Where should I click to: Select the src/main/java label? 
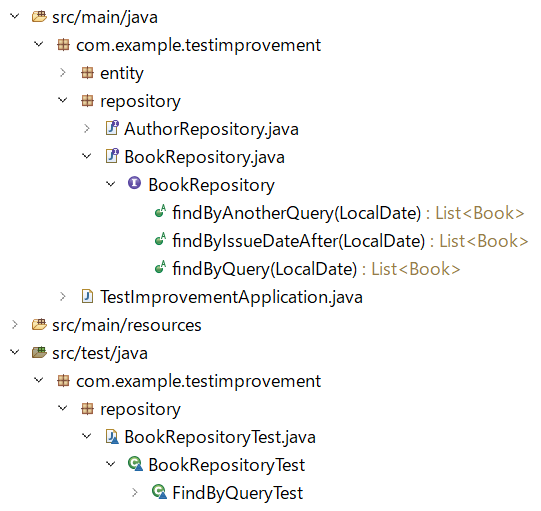pyautogui.click(x=105, y=17)
